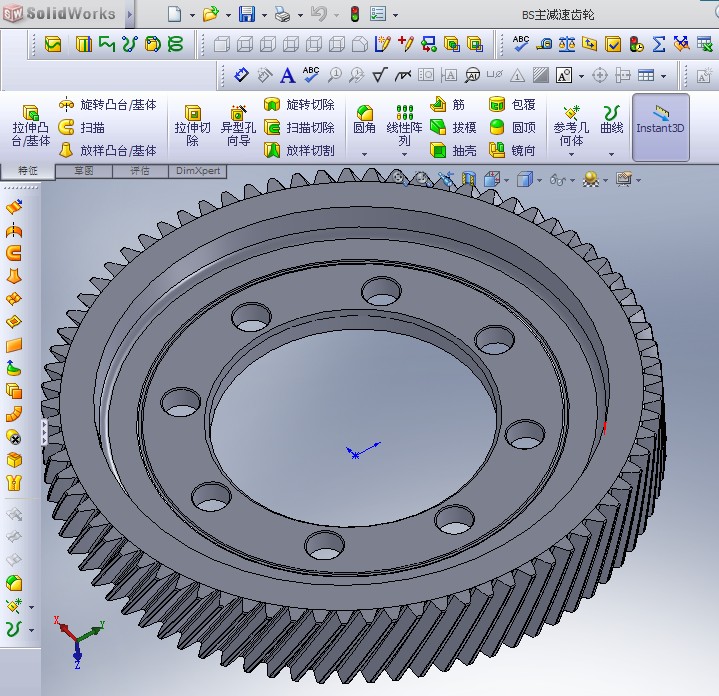Click the Sigma summation icon

(x=659, y=44)
